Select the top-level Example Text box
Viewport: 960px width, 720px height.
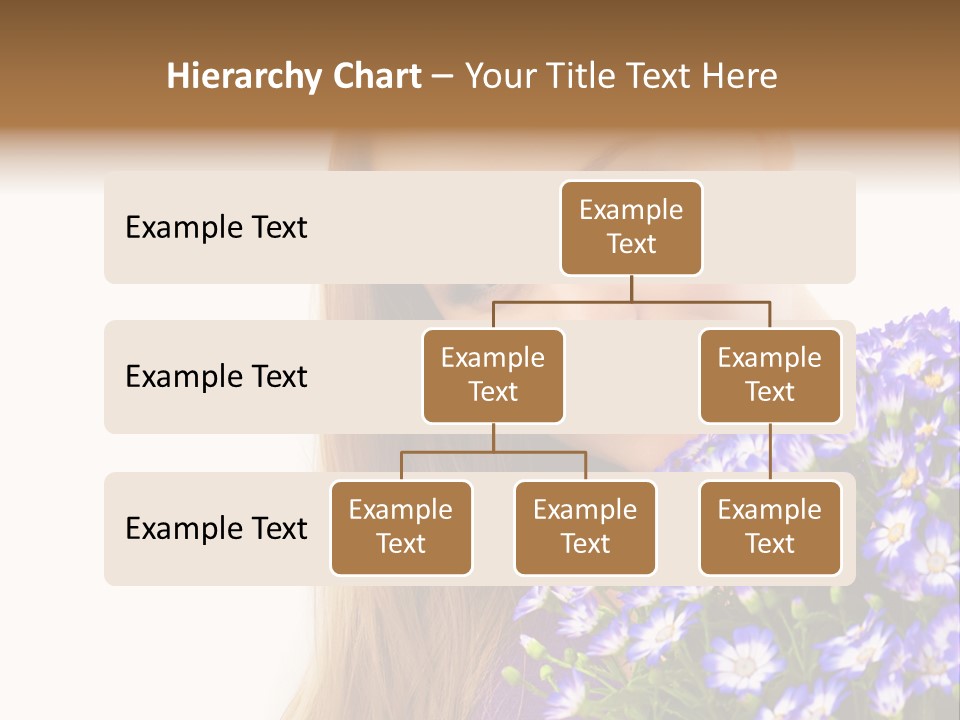(631, 228)
